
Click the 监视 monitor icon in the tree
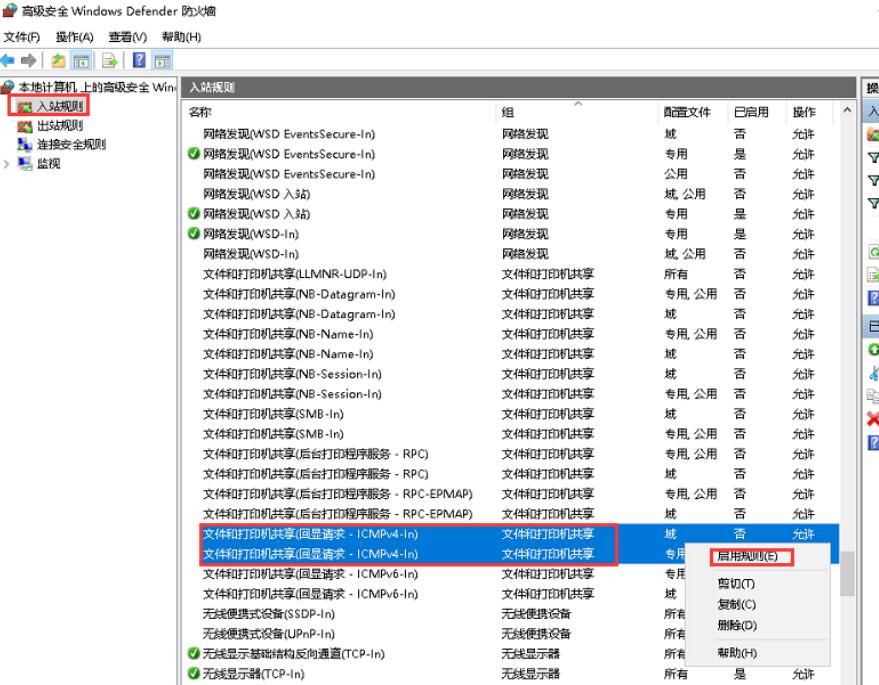tap(25, 164)
